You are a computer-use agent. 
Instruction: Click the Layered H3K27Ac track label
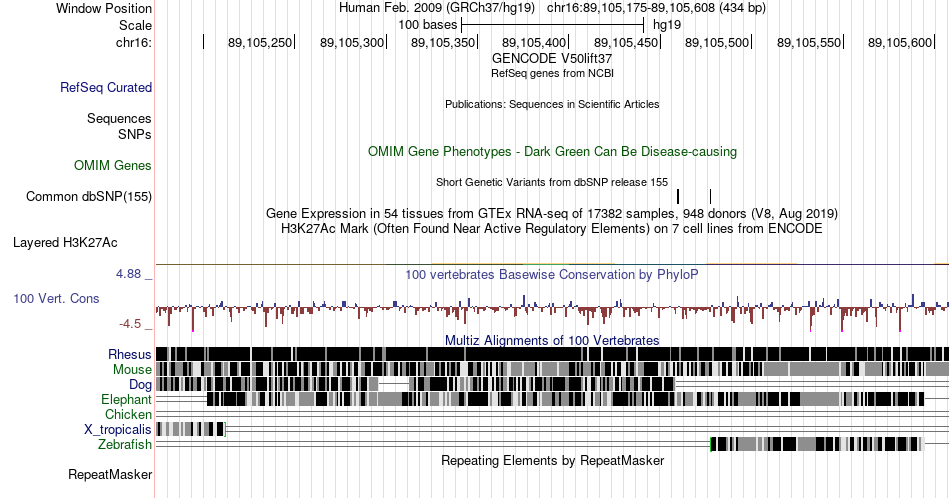point(65,242)
